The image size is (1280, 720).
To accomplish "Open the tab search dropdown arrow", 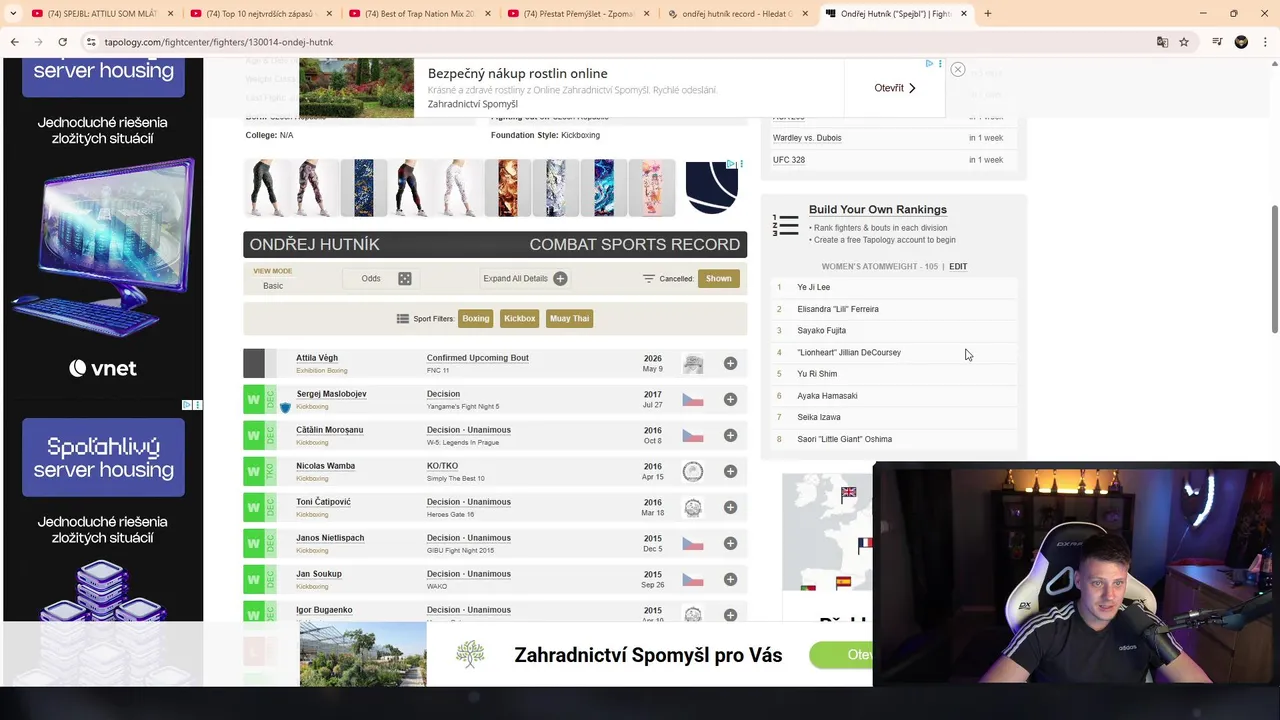I will (13, 13).
